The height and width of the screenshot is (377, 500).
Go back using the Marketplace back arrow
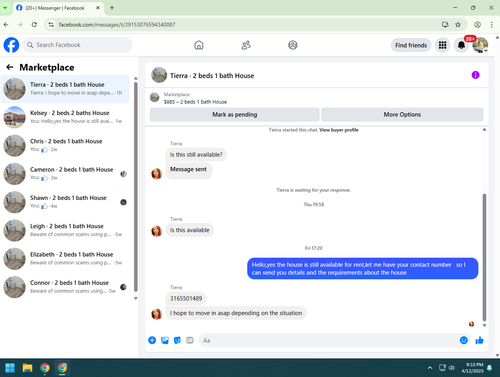point(10,67)
